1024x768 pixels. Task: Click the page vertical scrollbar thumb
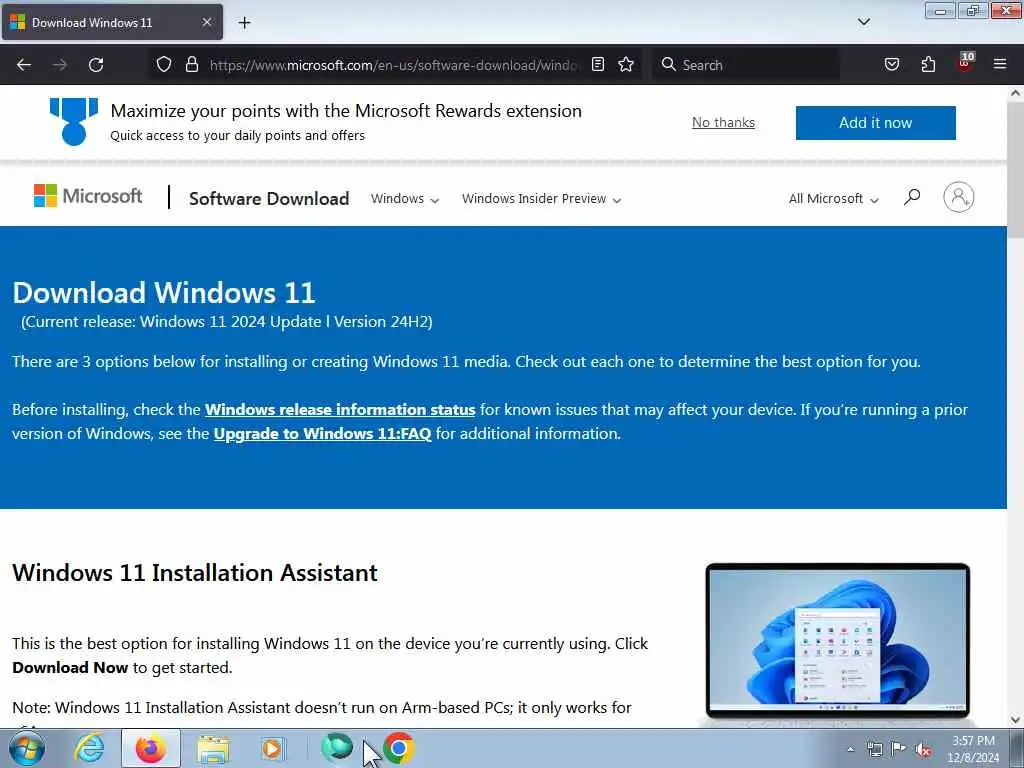click(1015, 170)
